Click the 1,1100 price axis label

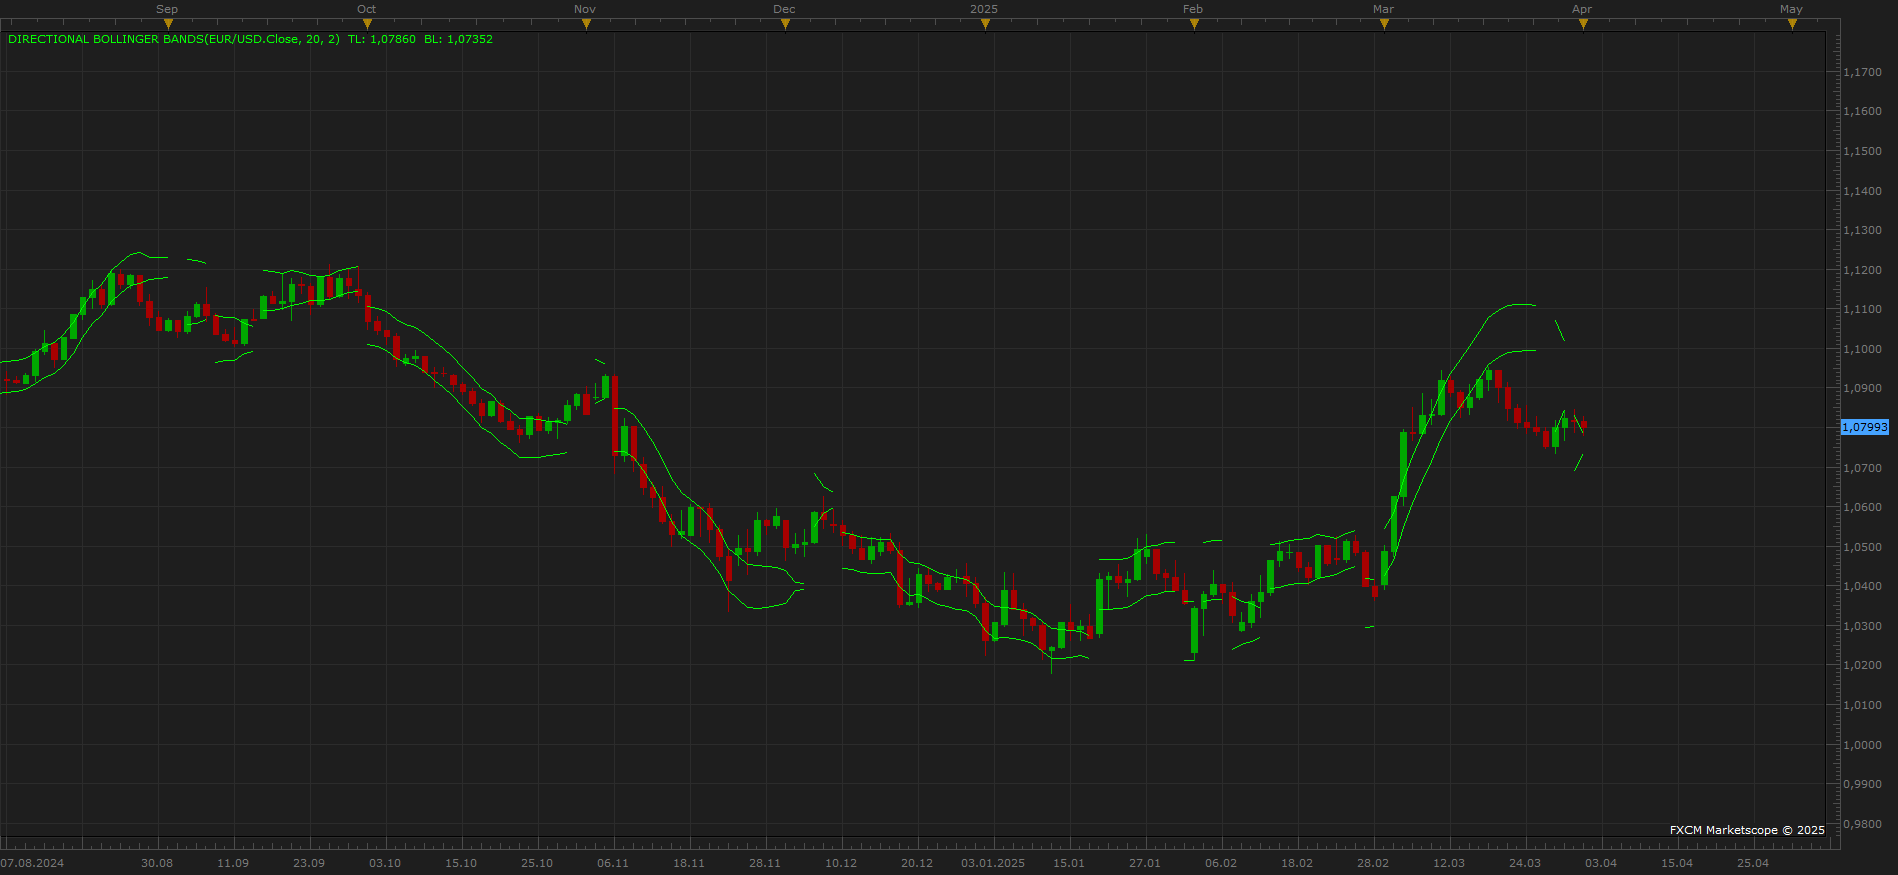click(x=1863, y=309)
